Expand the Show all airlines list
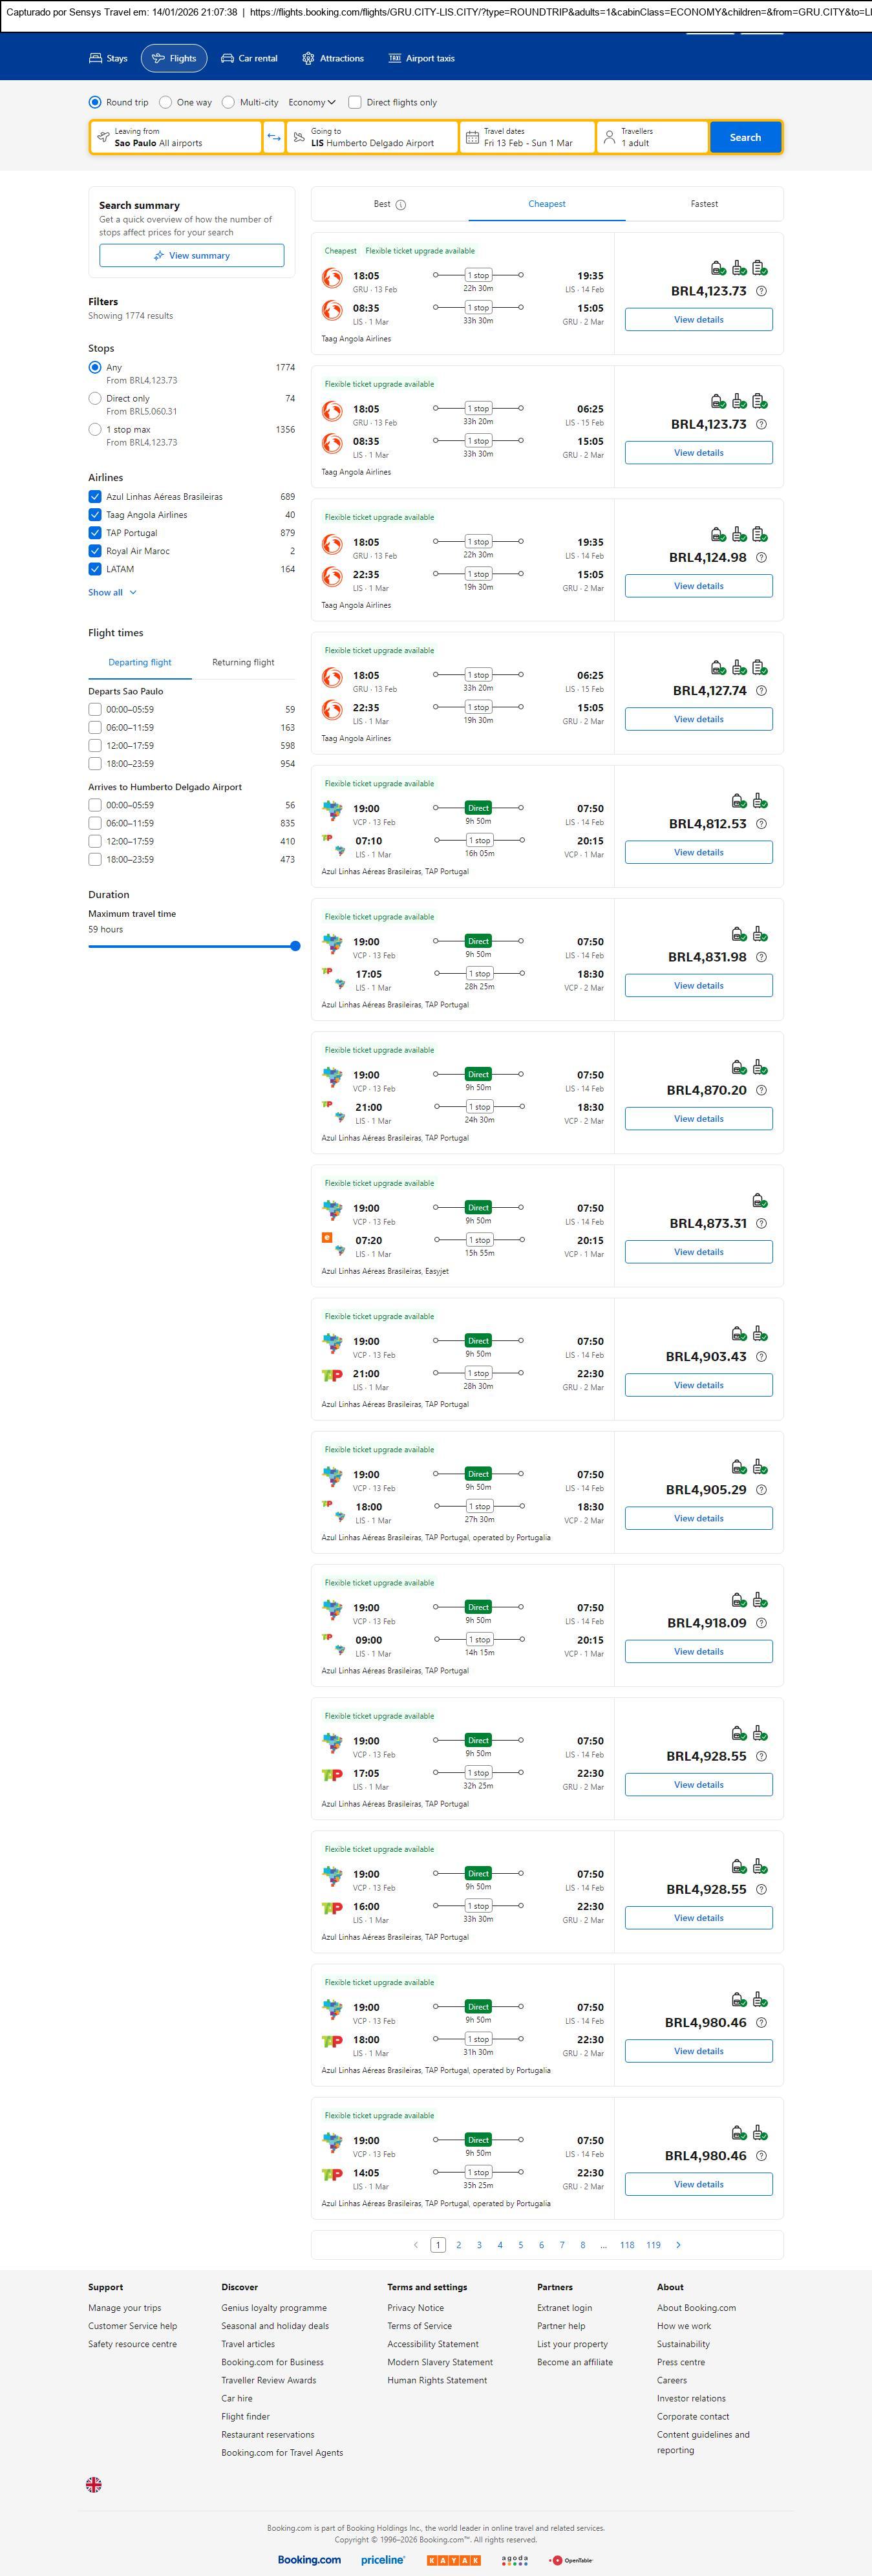Viewport: 872px width, 2576px height. click(x=112, y=592)
